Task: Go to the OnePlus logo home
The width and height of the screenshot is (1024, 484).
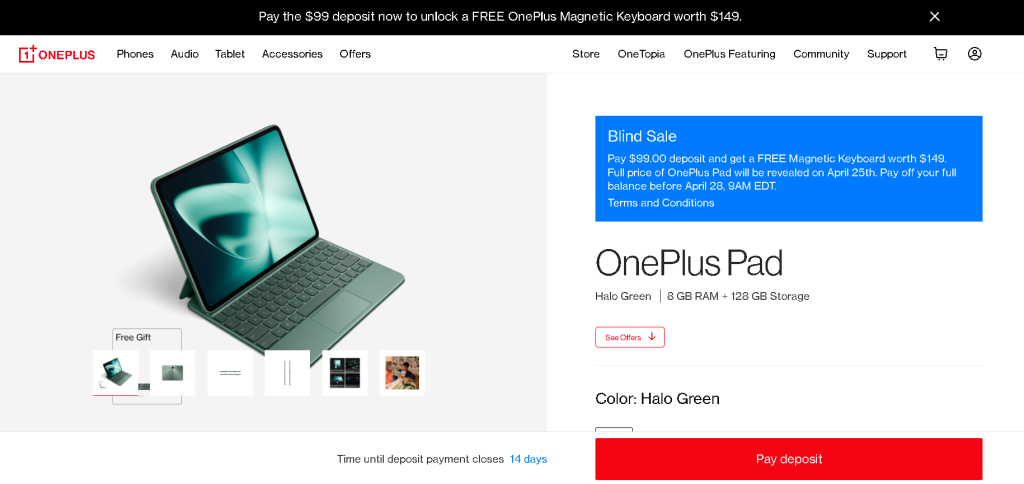Action: point(57,54)
